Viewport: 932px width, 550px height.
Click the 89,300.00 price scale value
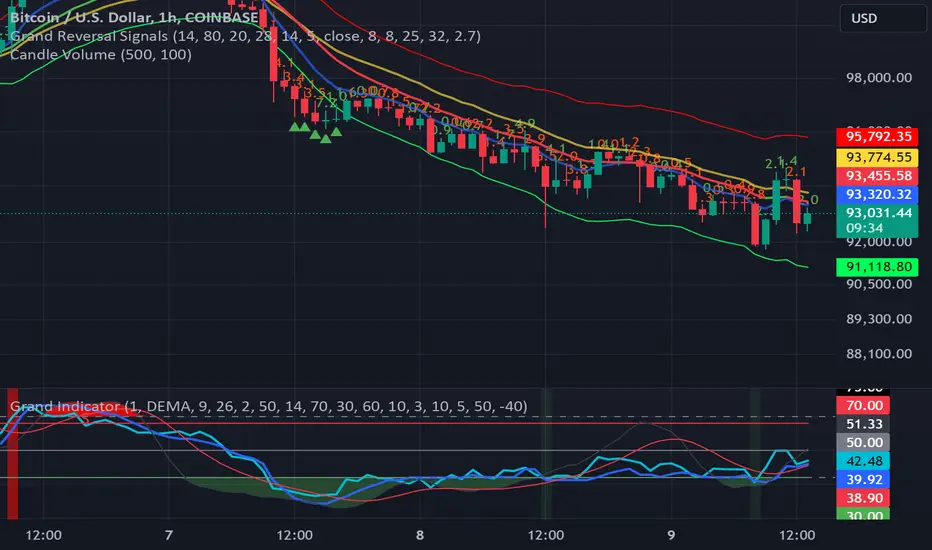click(879, 319)
